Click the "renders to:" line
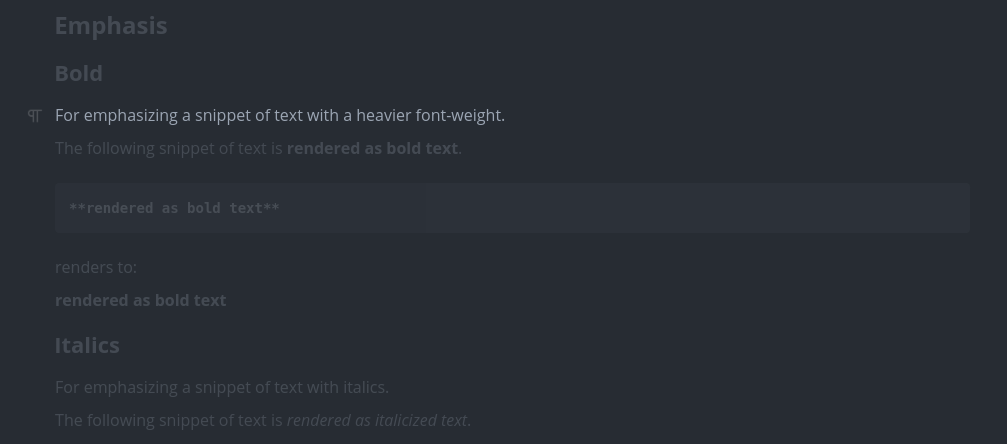Image resolution: width=1007 pixels, height=444 pixels. pyautogui.click(x=96, y=267)
